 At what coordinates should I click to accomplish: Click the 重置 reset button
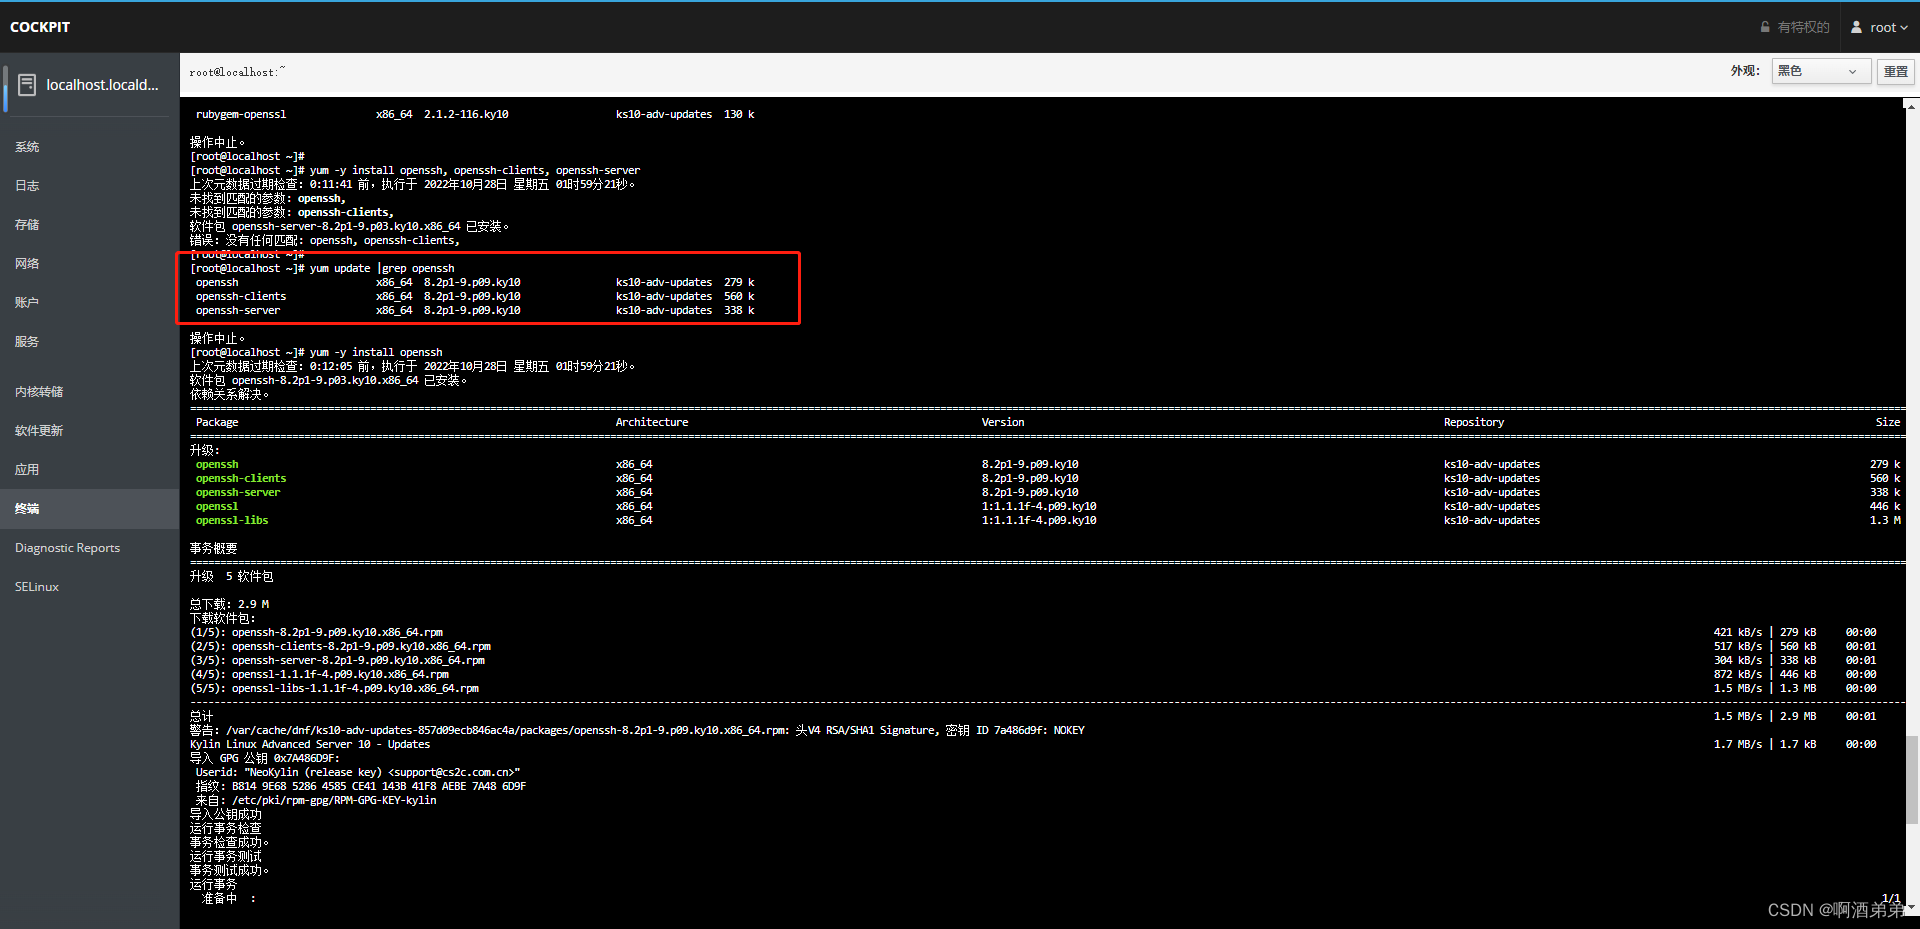point(1895,71)
